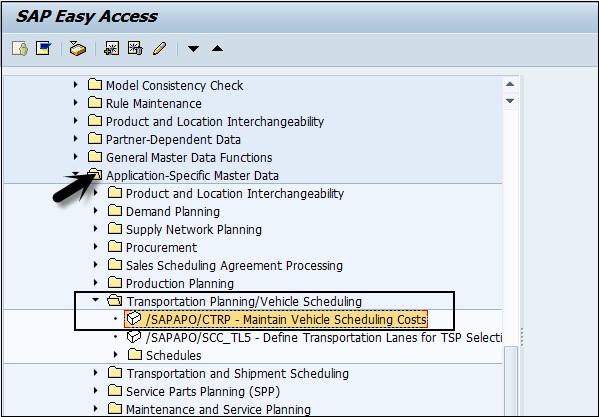
Task: Expand the Demand Planning node
Action: 96,210
